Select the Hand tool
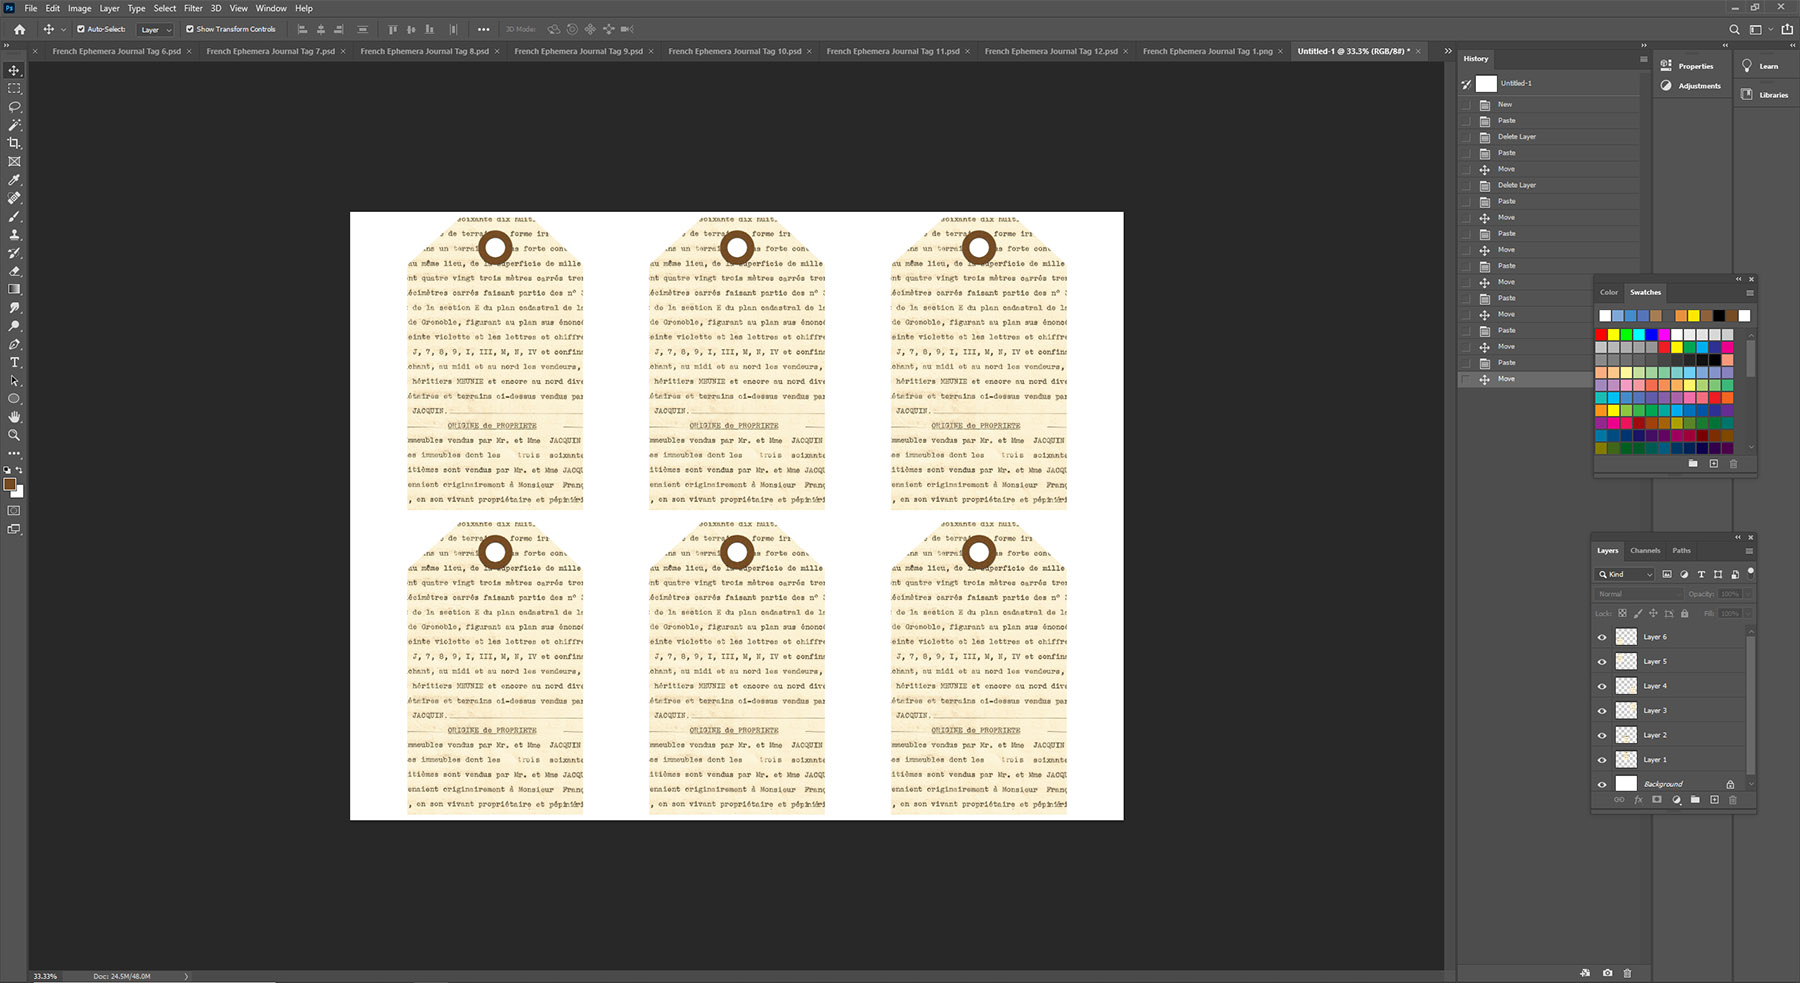The height and width of the screenshot is (983, 1800). tap(14, 417)
